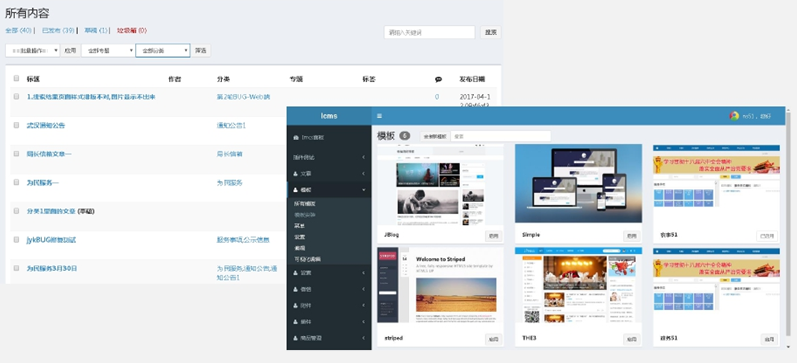Open the 批量操作 bulk action dropdown
The height and width of the screenshot is (363, 797).
[33, 50]
